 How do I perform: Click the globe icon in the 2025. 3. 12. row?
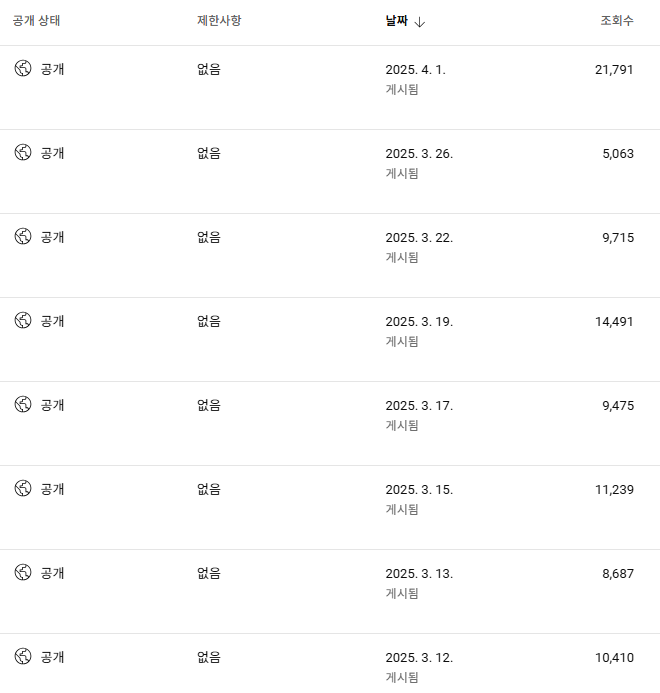click(23, 656)
